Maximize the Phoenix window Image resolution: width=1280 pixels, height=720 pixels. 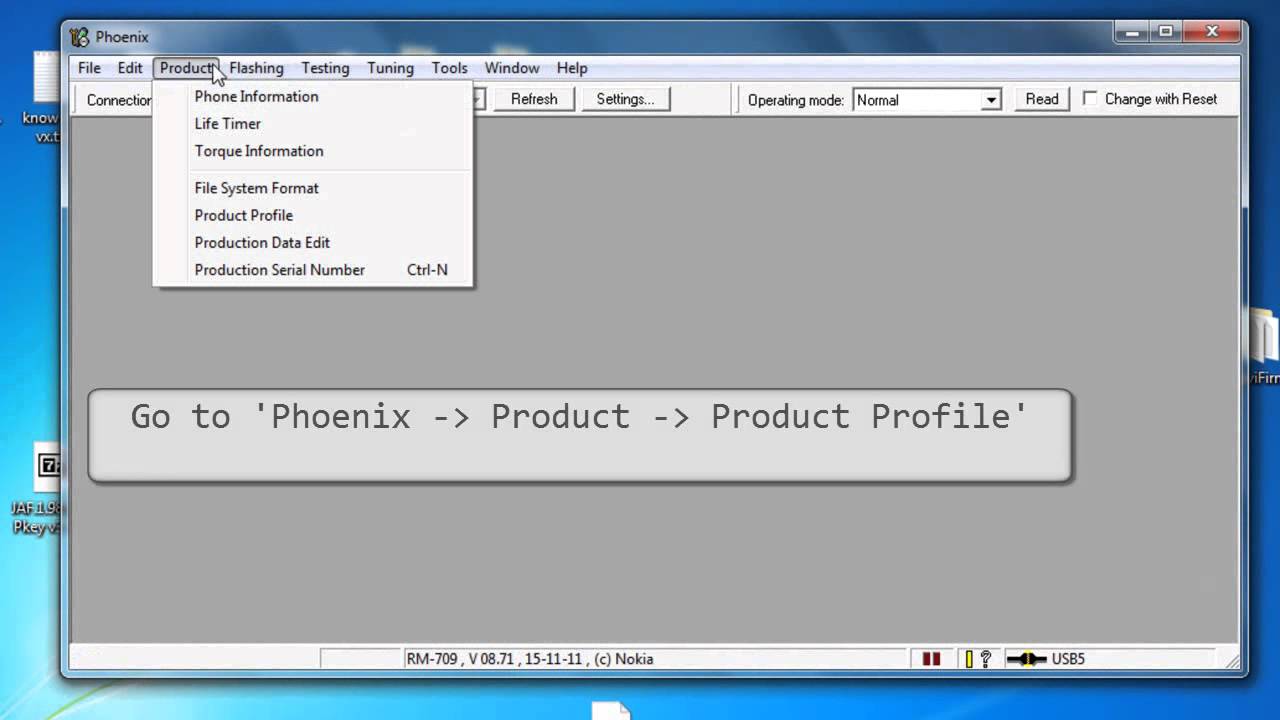[x=1165, y=32]
